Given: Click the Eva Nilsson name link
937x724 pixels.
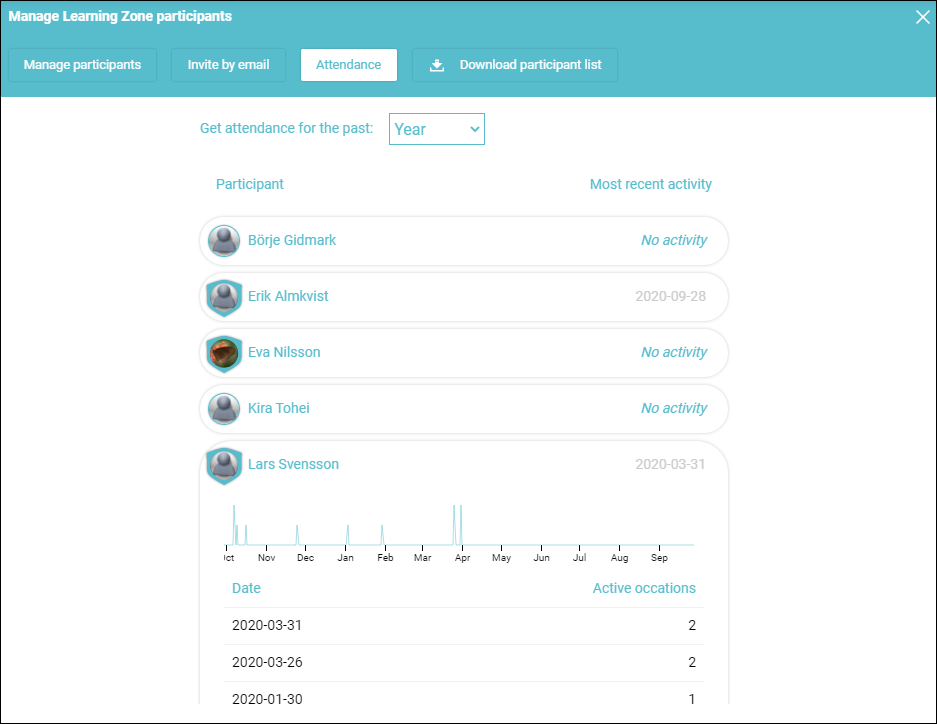Looking at the screenshot, I should coord(284,352).
